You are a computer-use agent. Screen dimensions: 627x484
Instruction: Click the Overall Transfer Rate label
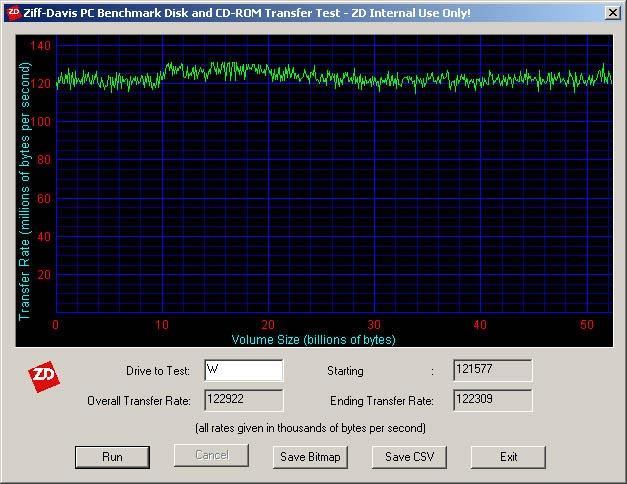click(x=139, y=401)
